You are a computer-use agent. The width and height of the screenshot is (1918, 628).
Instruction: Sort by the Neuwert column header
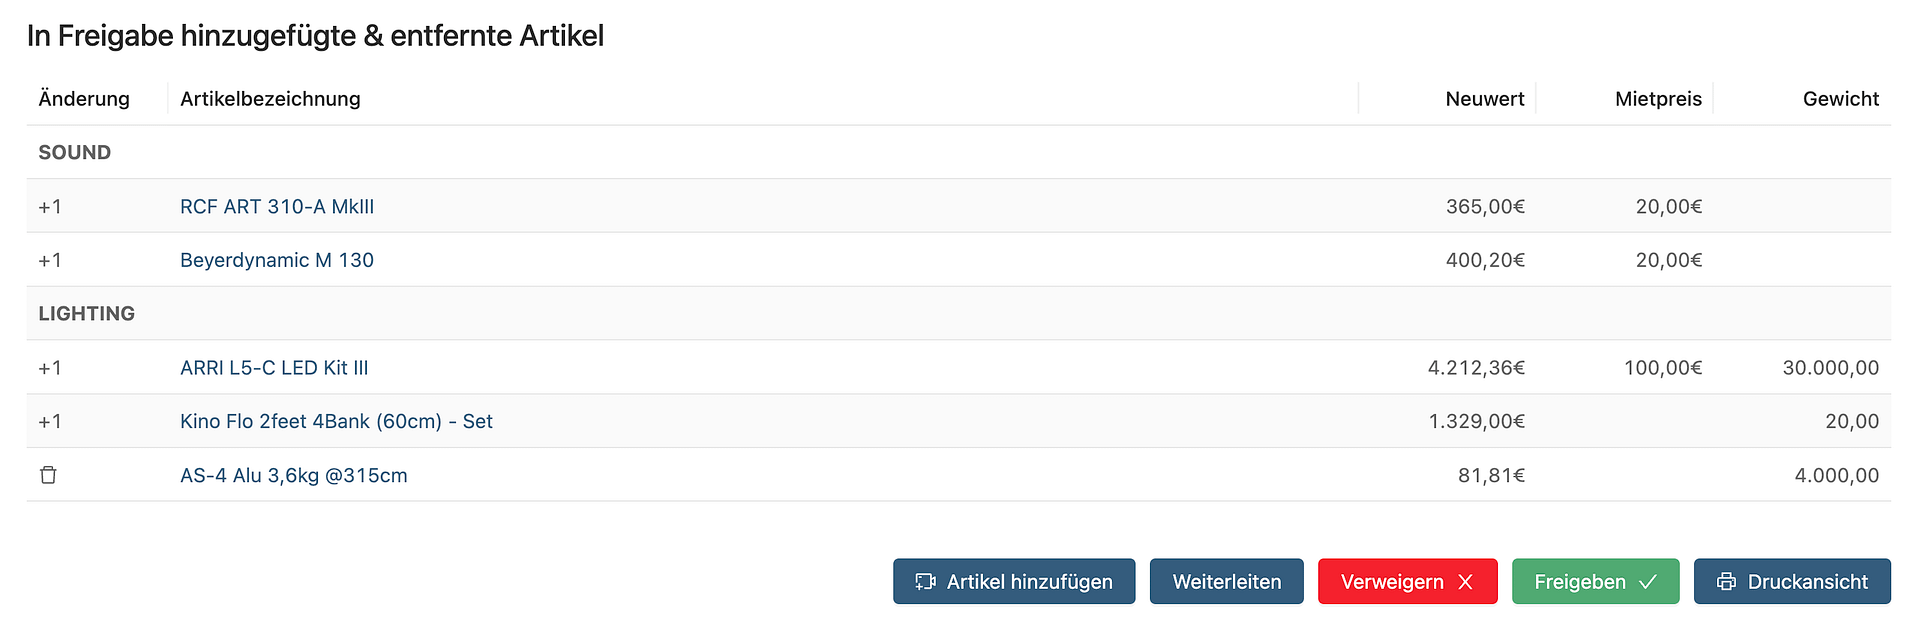pos(1484,99)
